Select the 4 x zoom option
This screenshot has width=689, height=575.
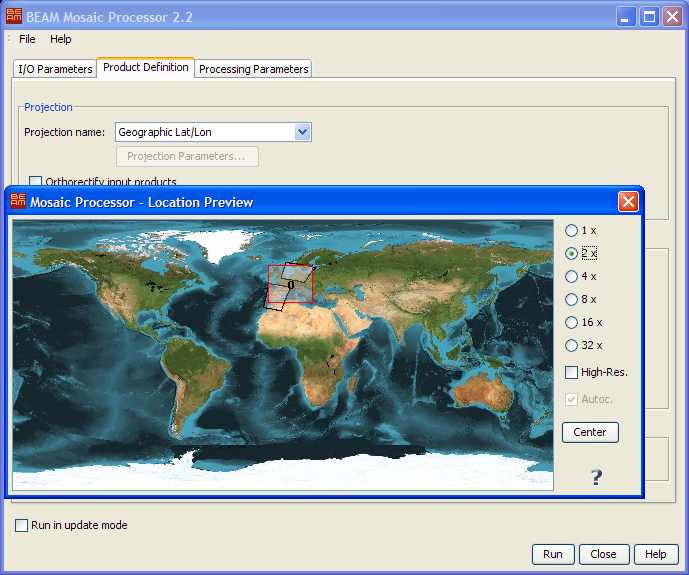click(572, 277)
